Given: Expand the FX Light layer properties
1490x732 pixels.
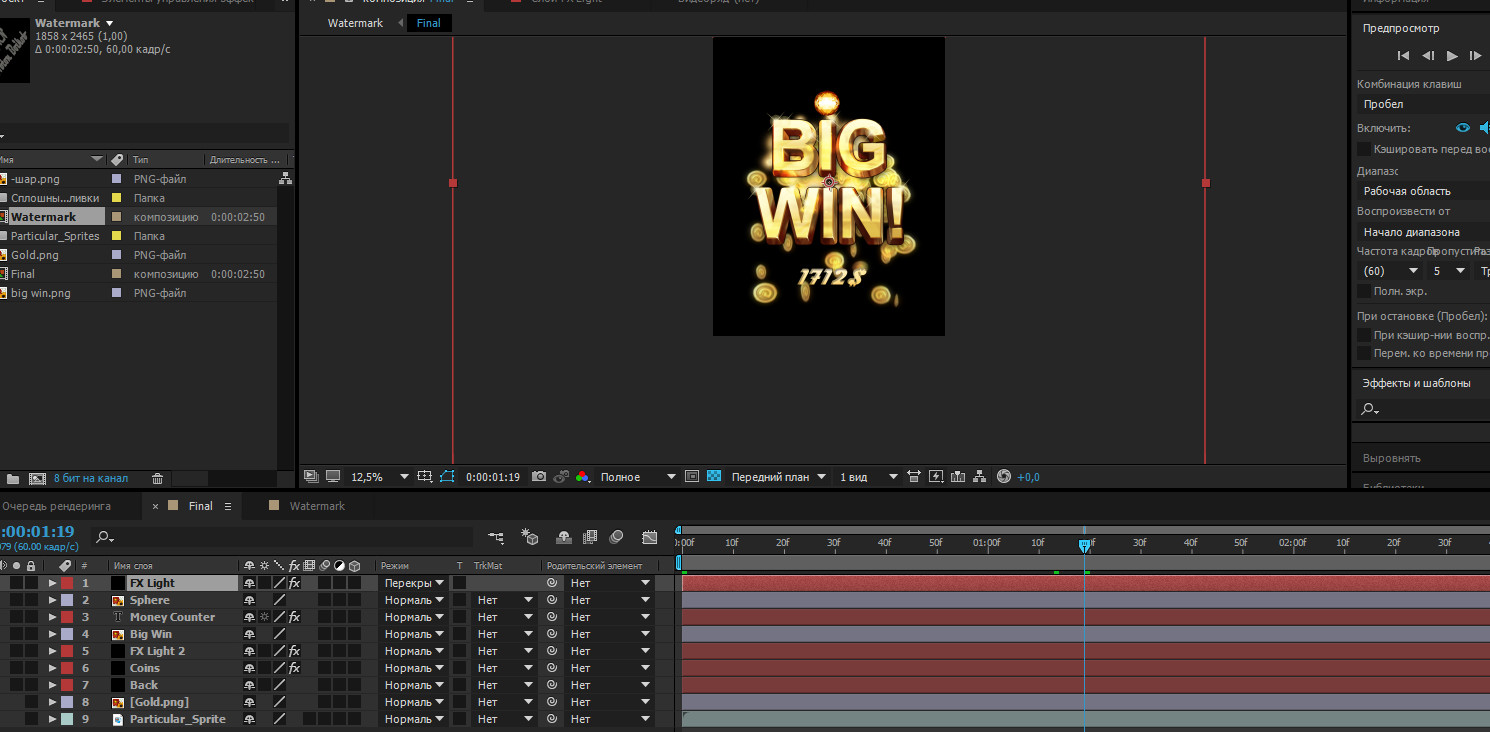Looking at the screenshot, I should [x=53, y=583].
